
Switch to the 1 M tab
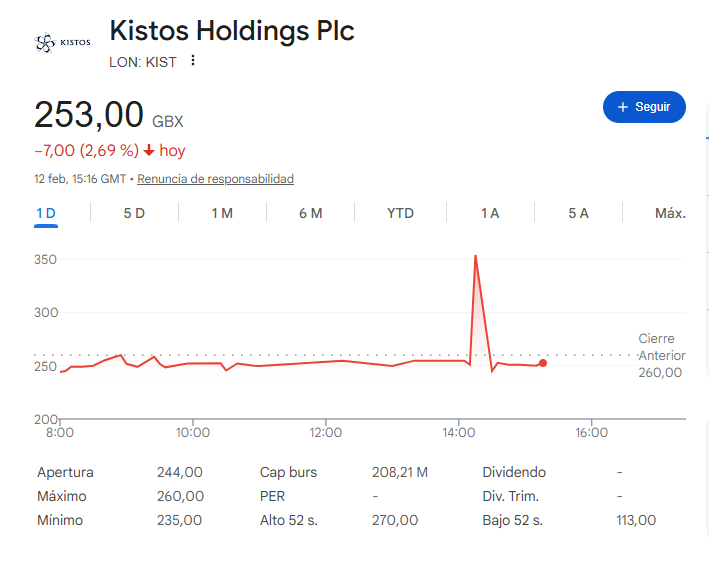(222, 213)
